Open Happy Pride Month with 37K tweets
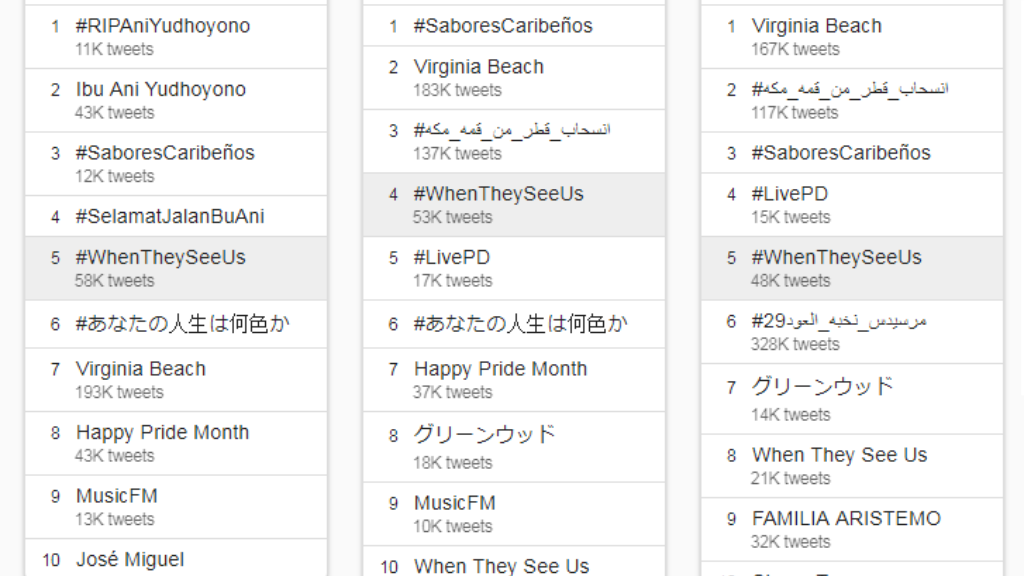The height and width of the screenshot is (576, 1024). coord(500,369)
